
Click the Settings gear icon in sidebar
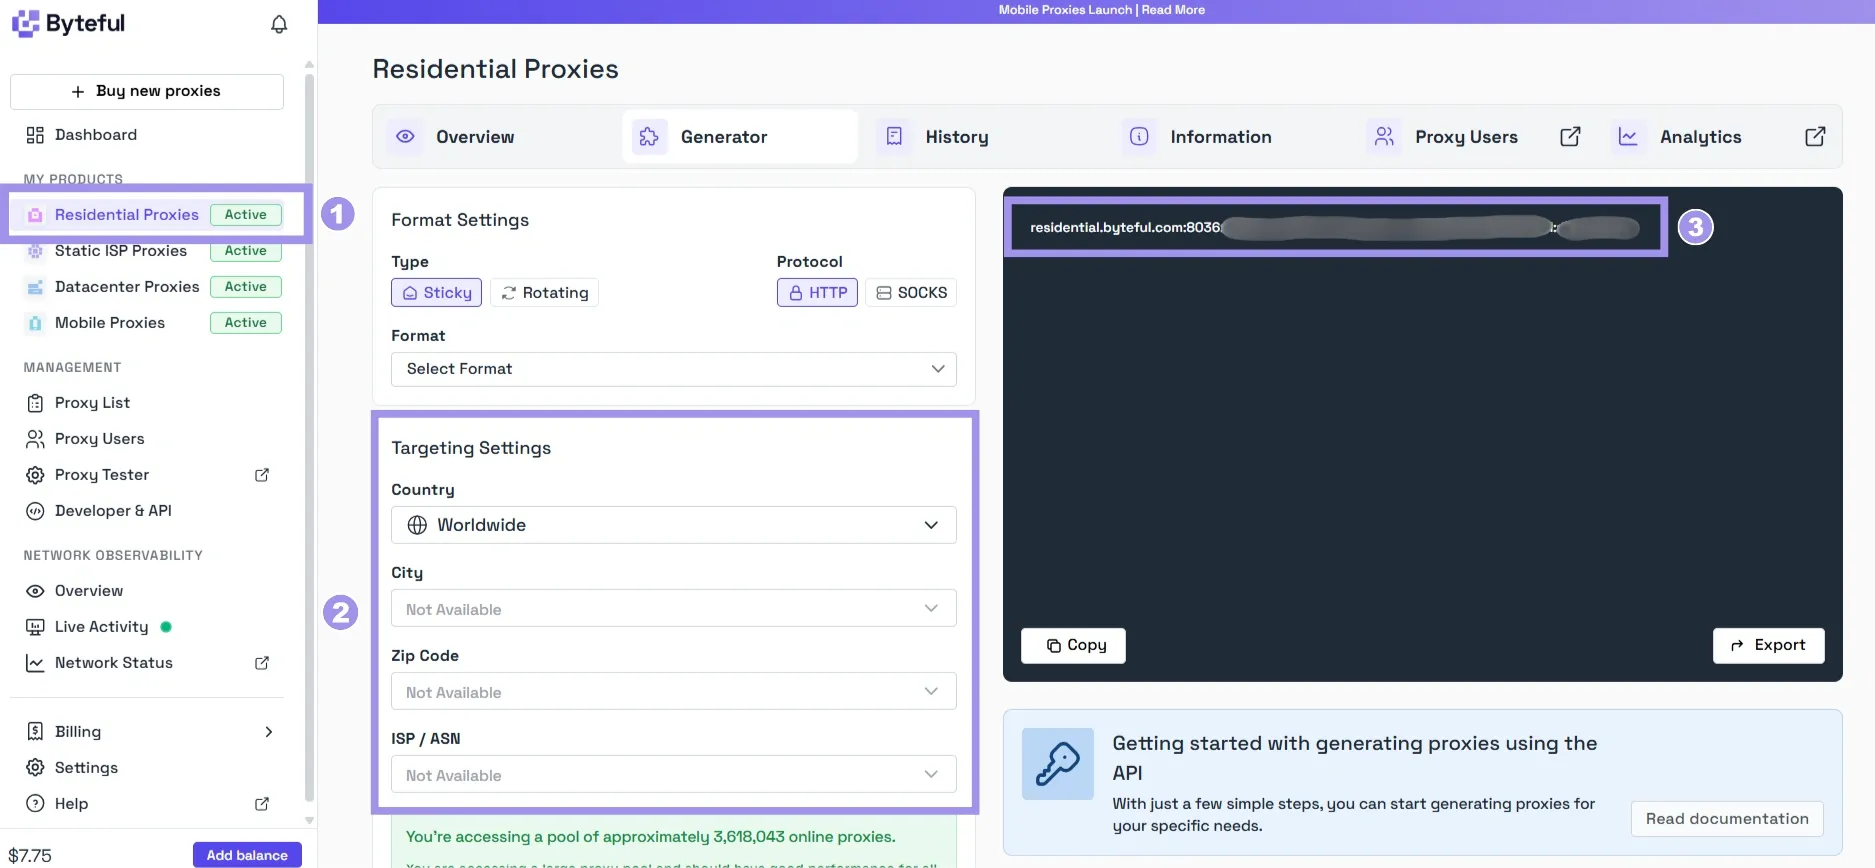[35, 767]
